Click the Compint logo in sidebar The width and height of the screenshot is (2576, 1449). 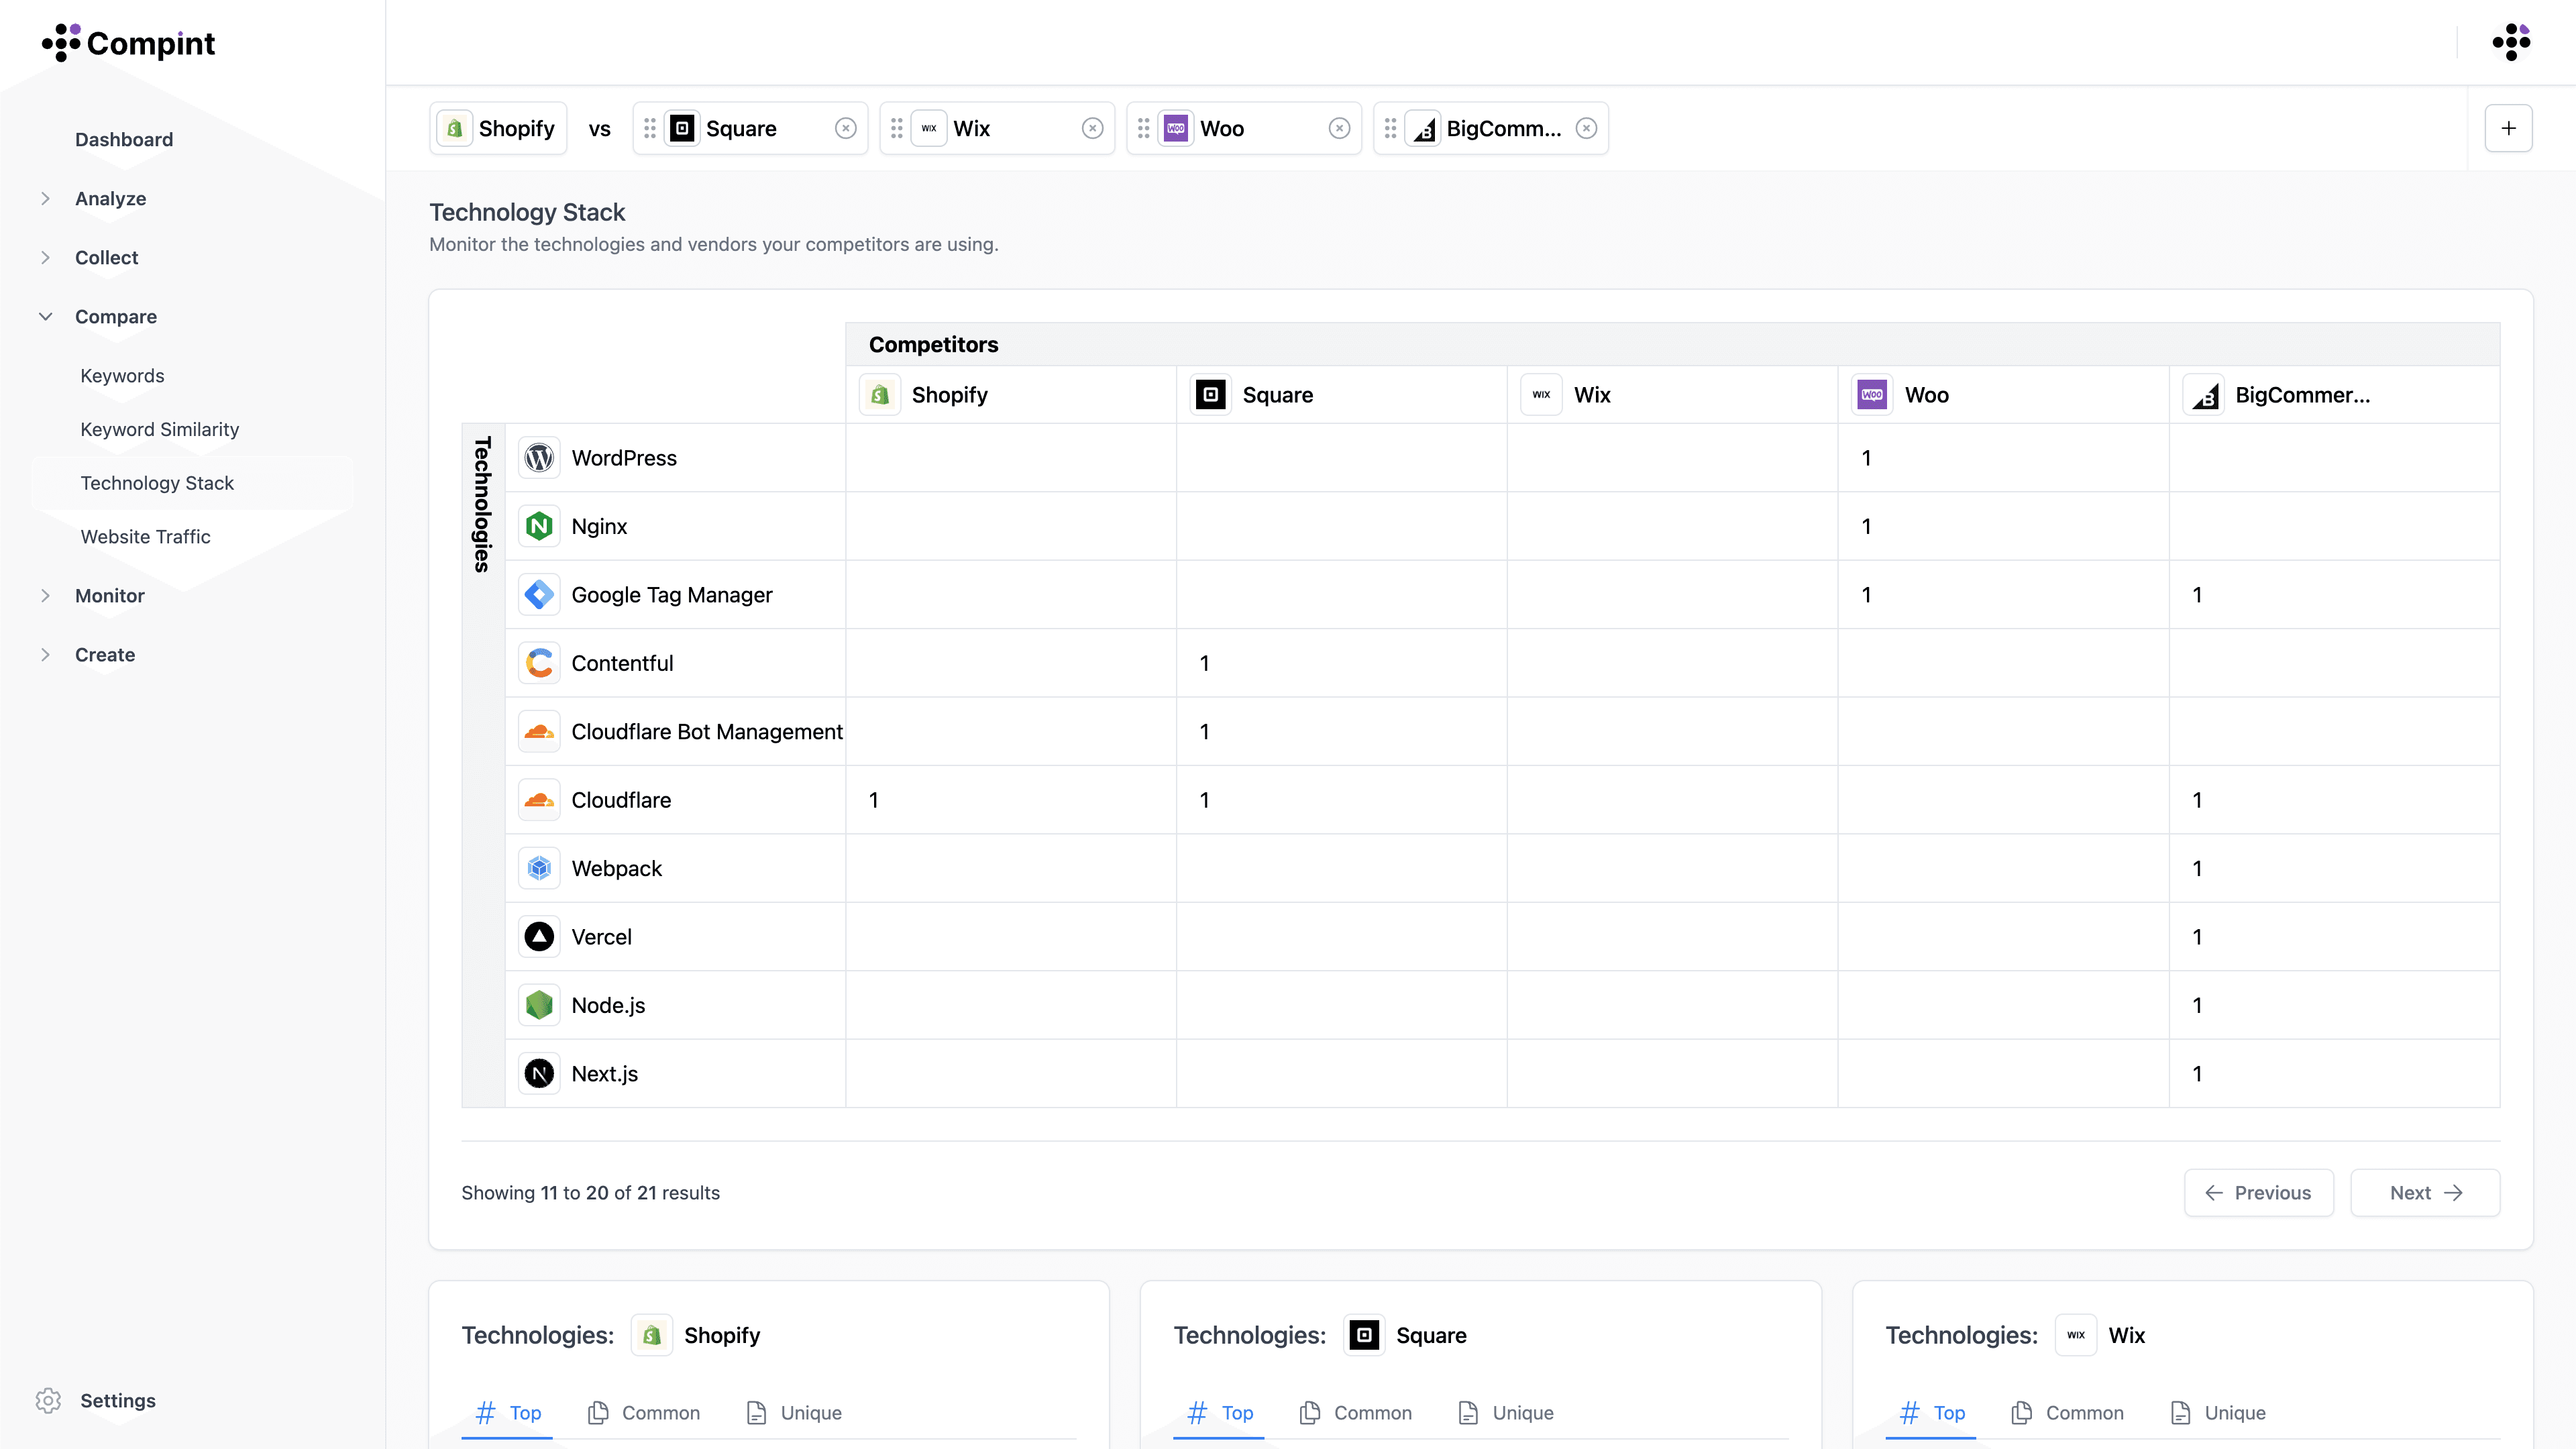click(128, 43)
